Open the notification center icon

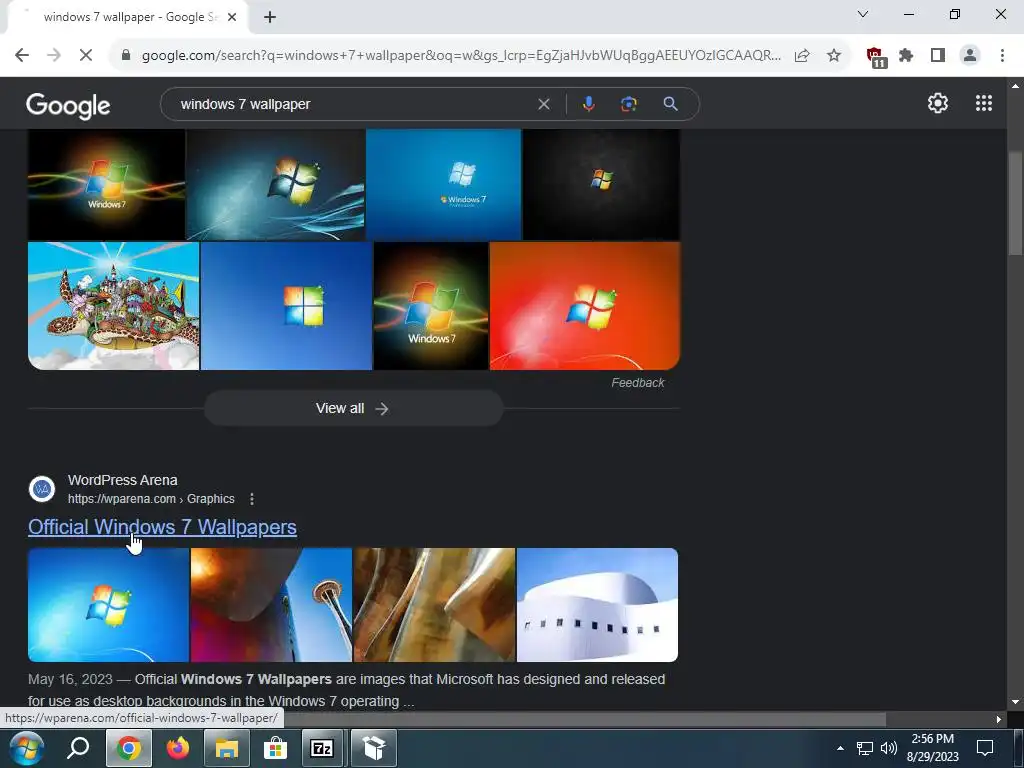coord(985,748)
